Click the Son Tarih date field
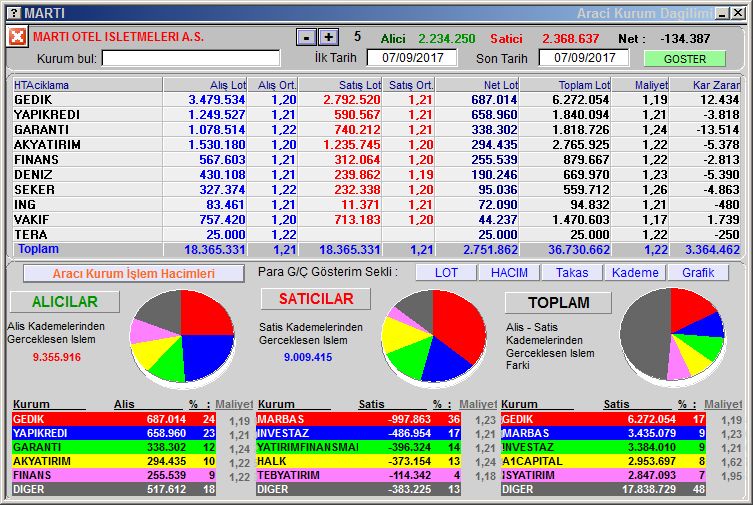The image size is (753, 505). (584, 58)
